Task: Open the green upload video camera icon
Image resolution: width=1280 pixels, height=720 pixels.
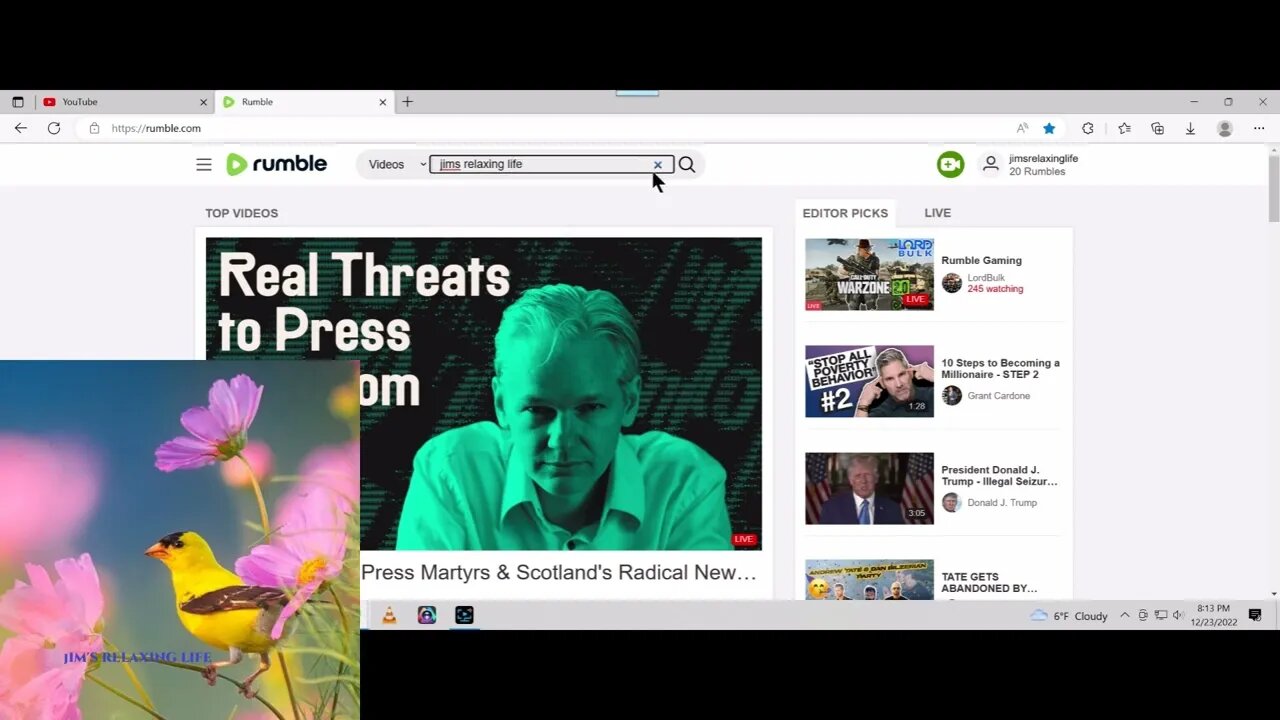Action: (x=950, y=164)
